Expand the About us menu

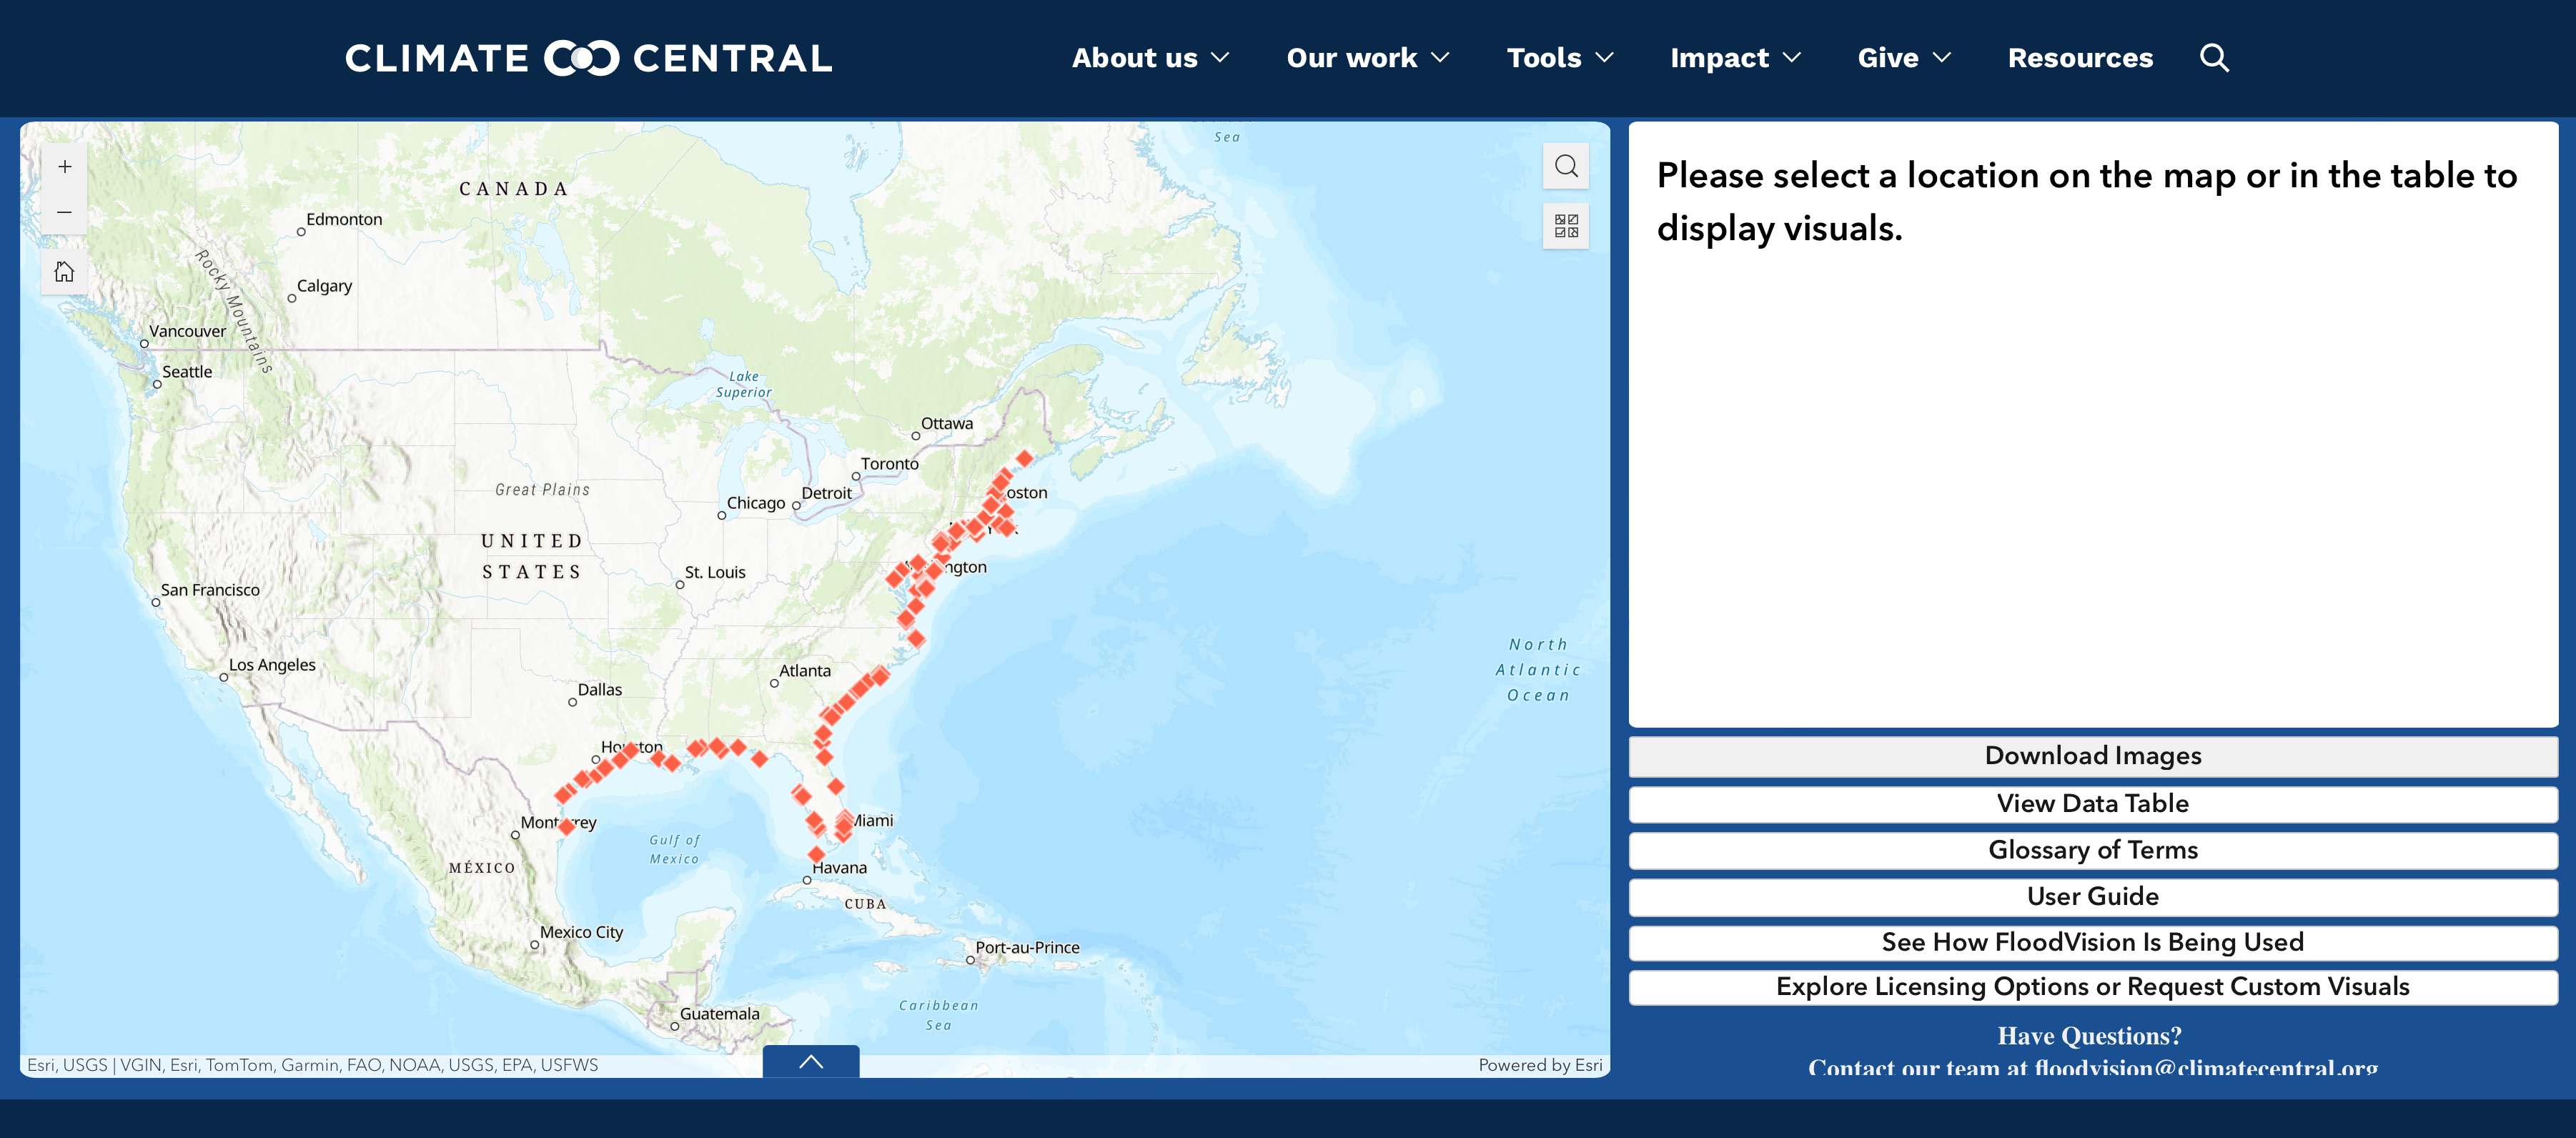(1149, 58)
